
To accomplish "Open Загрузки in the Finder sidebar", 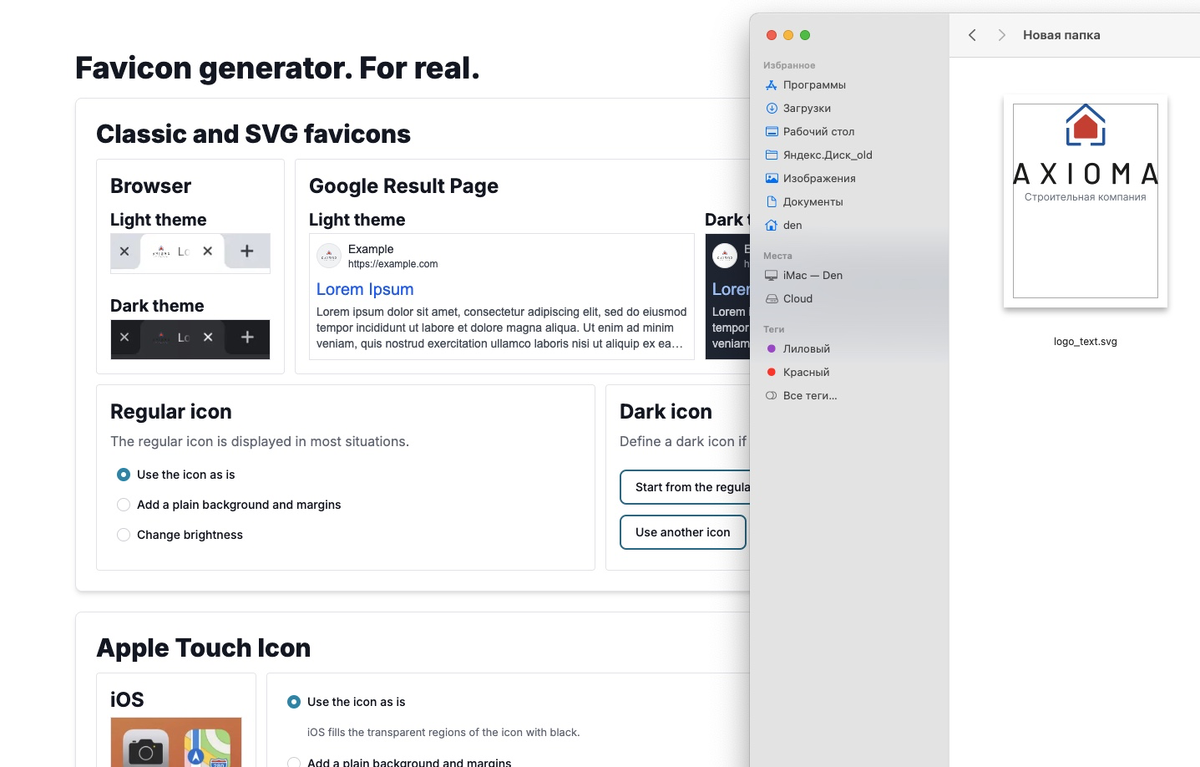I will (808, 108).
